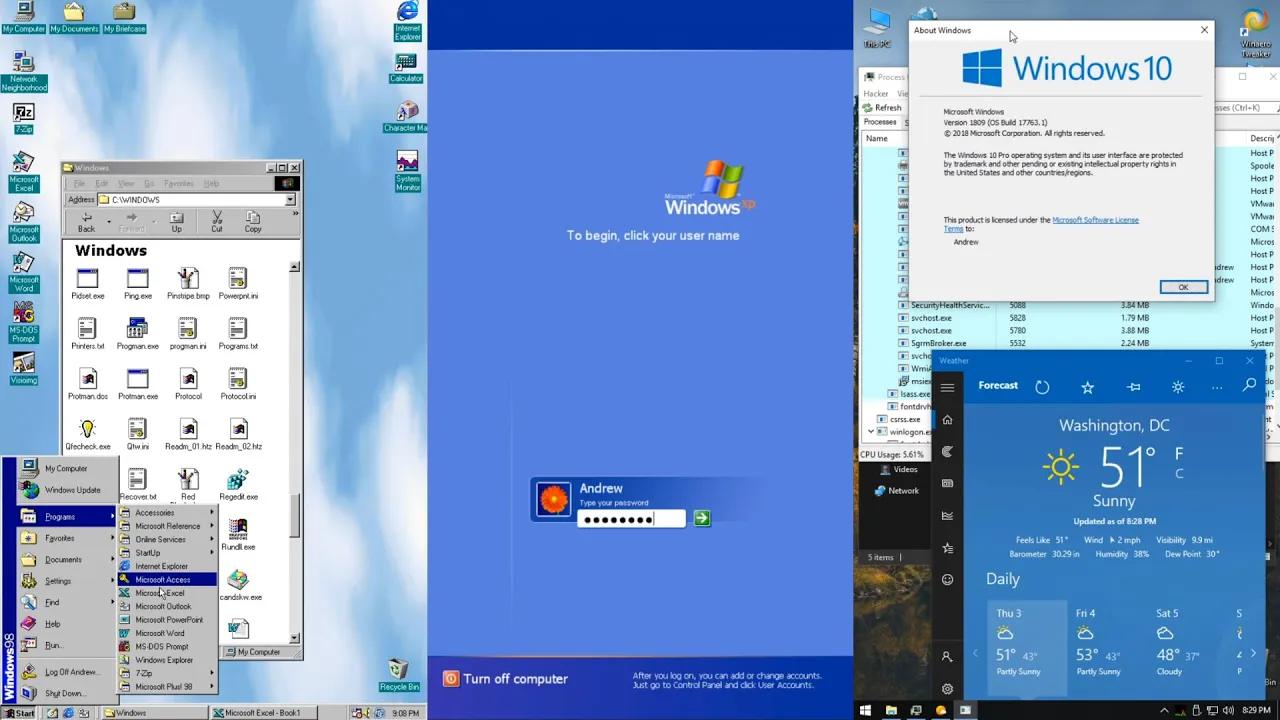The height and width of the screenshot is (720, 1280).
Task: Click the Windows folder vertical scrollbar down arrow
Action: [x=294, y=637]
